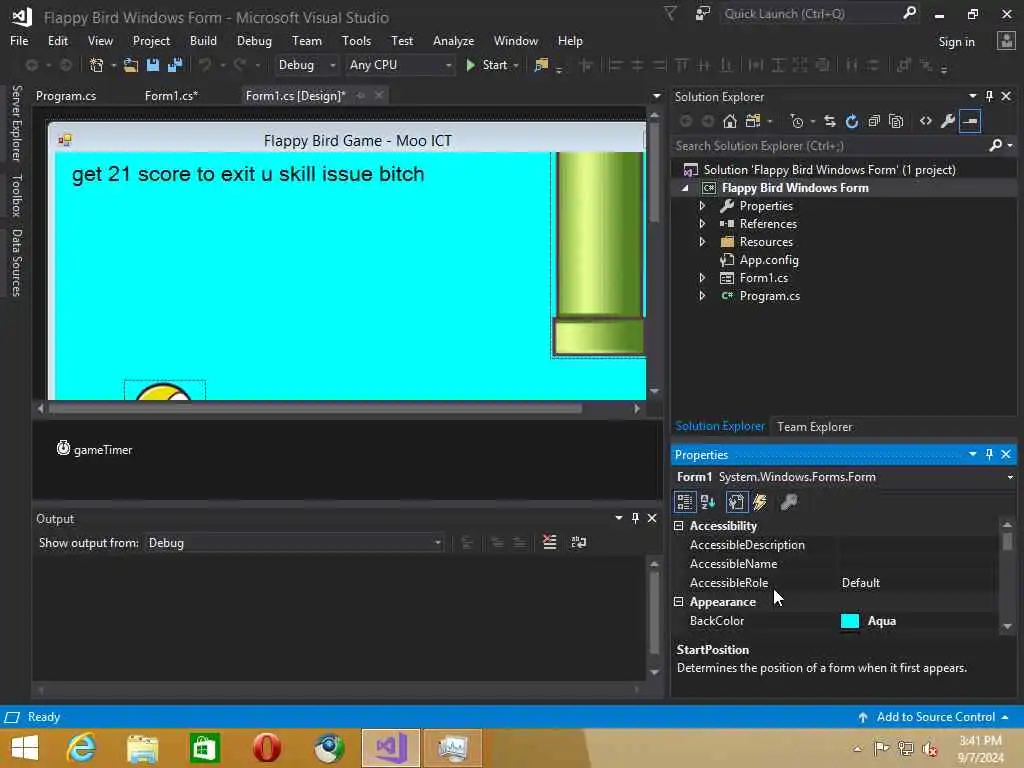The height and width of the screenshot is (768, 1024).
Task: Open the Build menu
Action: click(203, 40)
